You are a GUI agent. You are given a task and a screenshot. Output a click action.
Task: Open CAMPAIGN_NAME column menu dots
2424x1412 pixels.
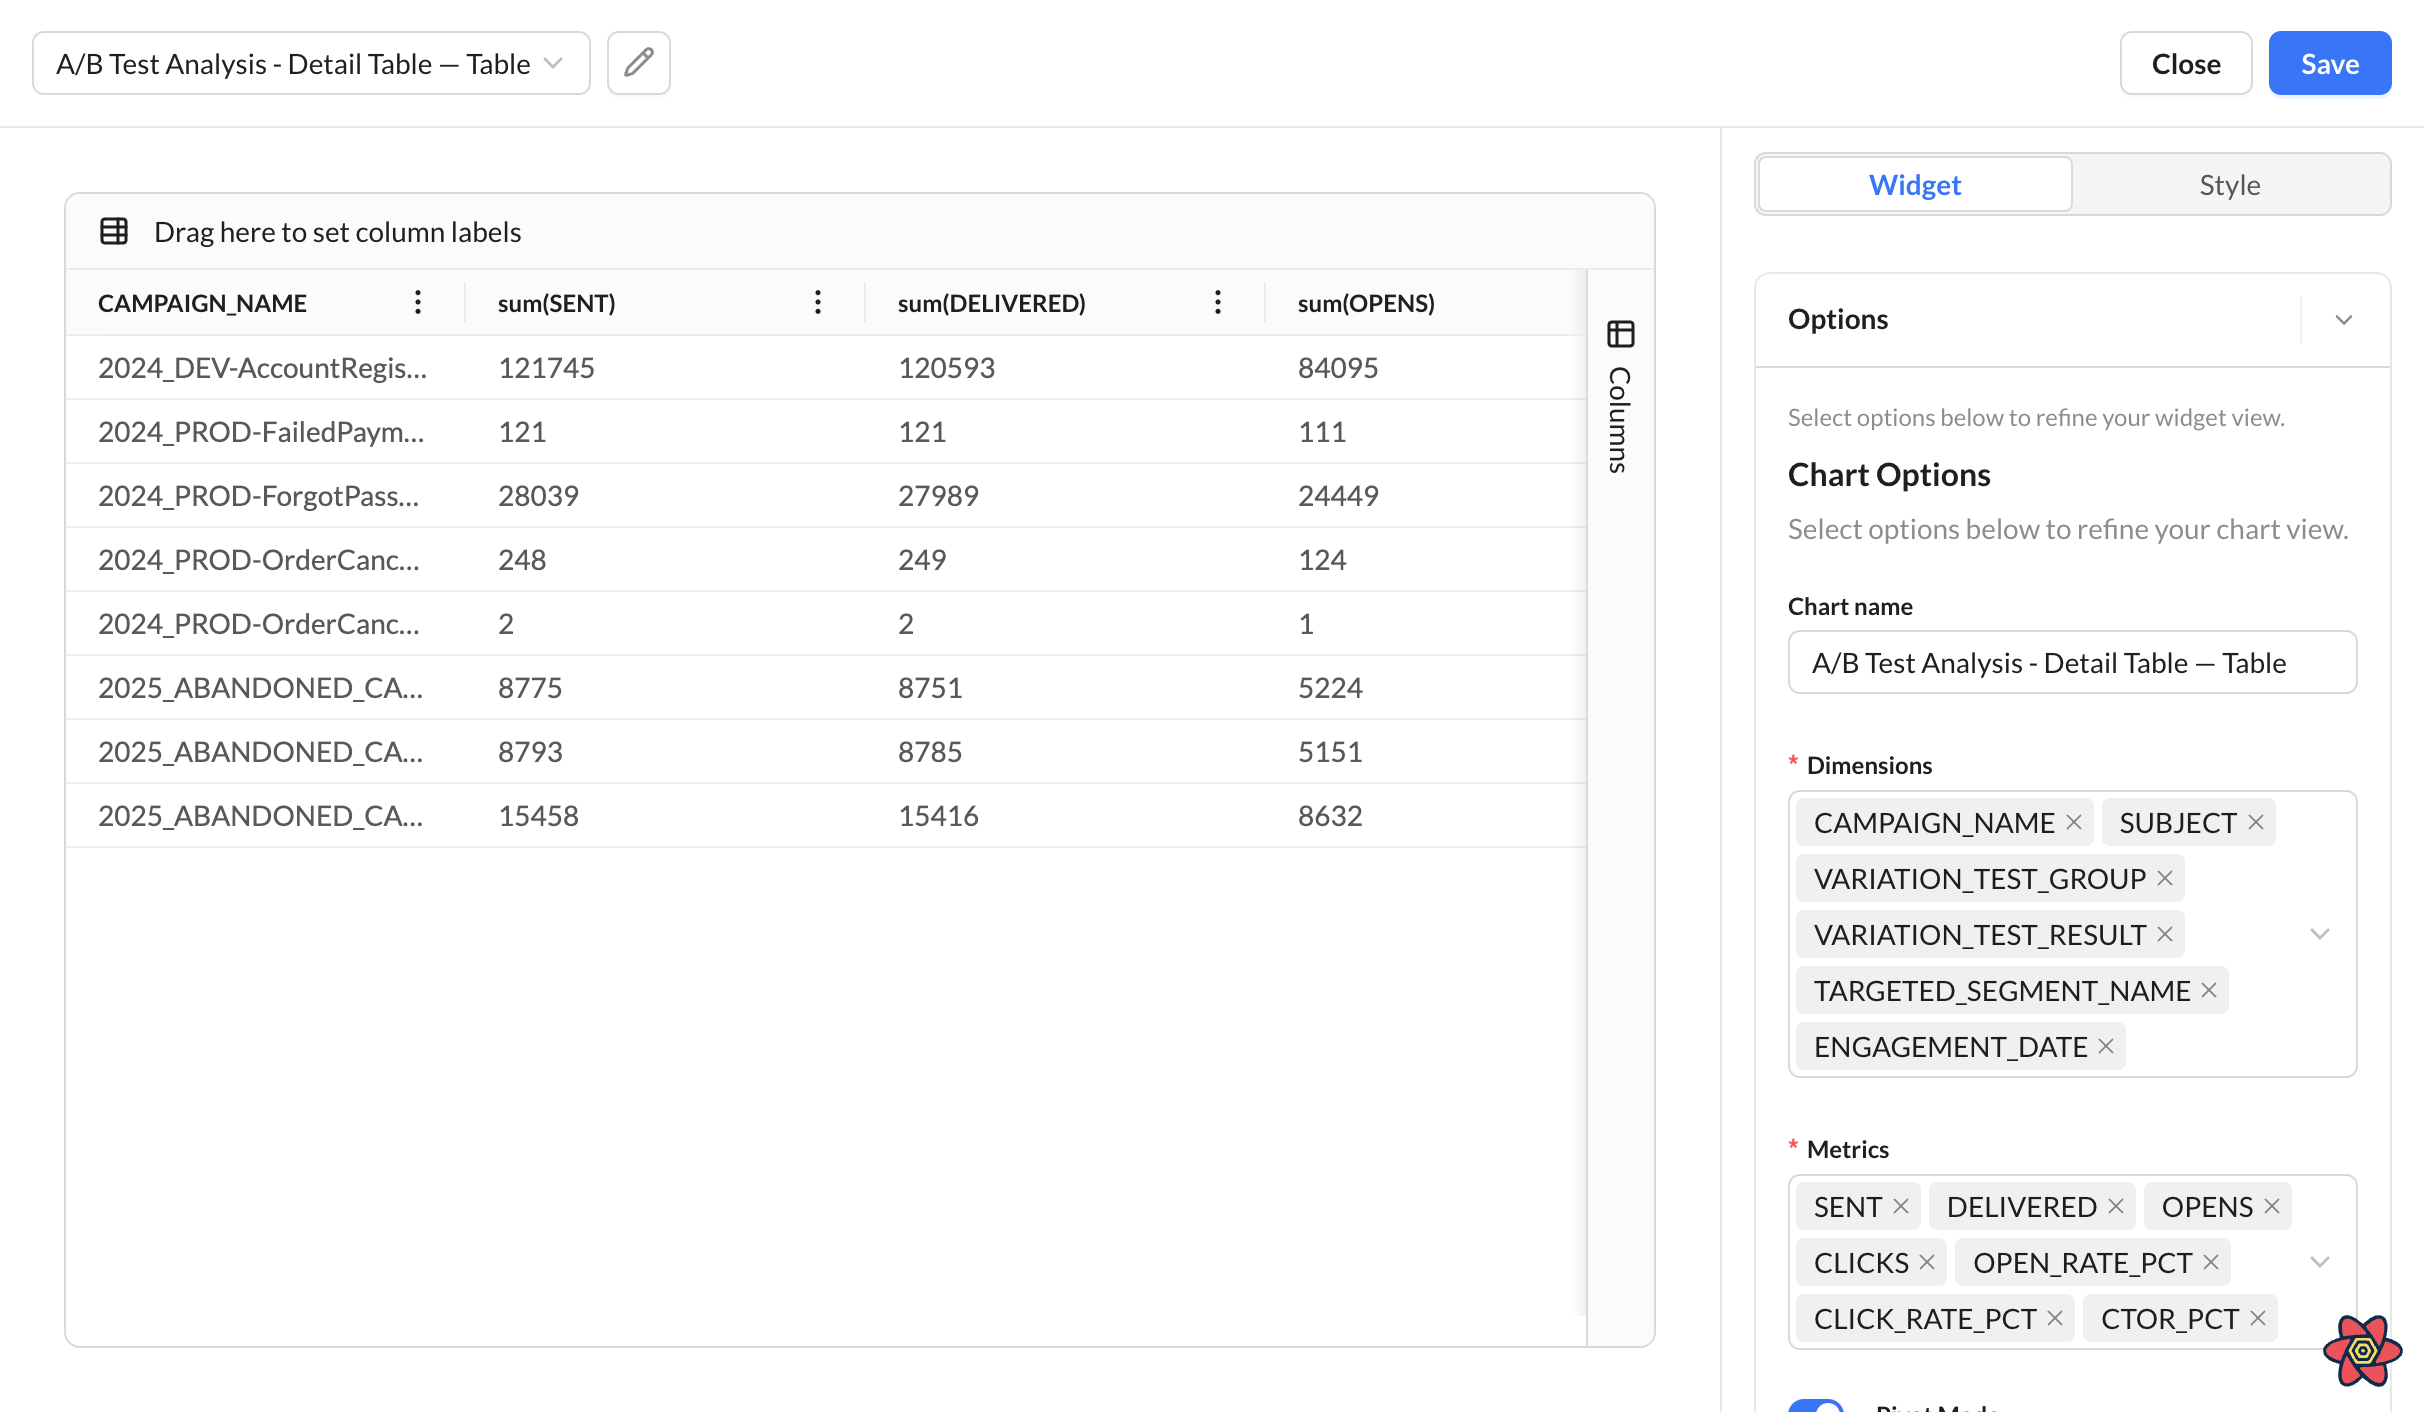[418, 302]
